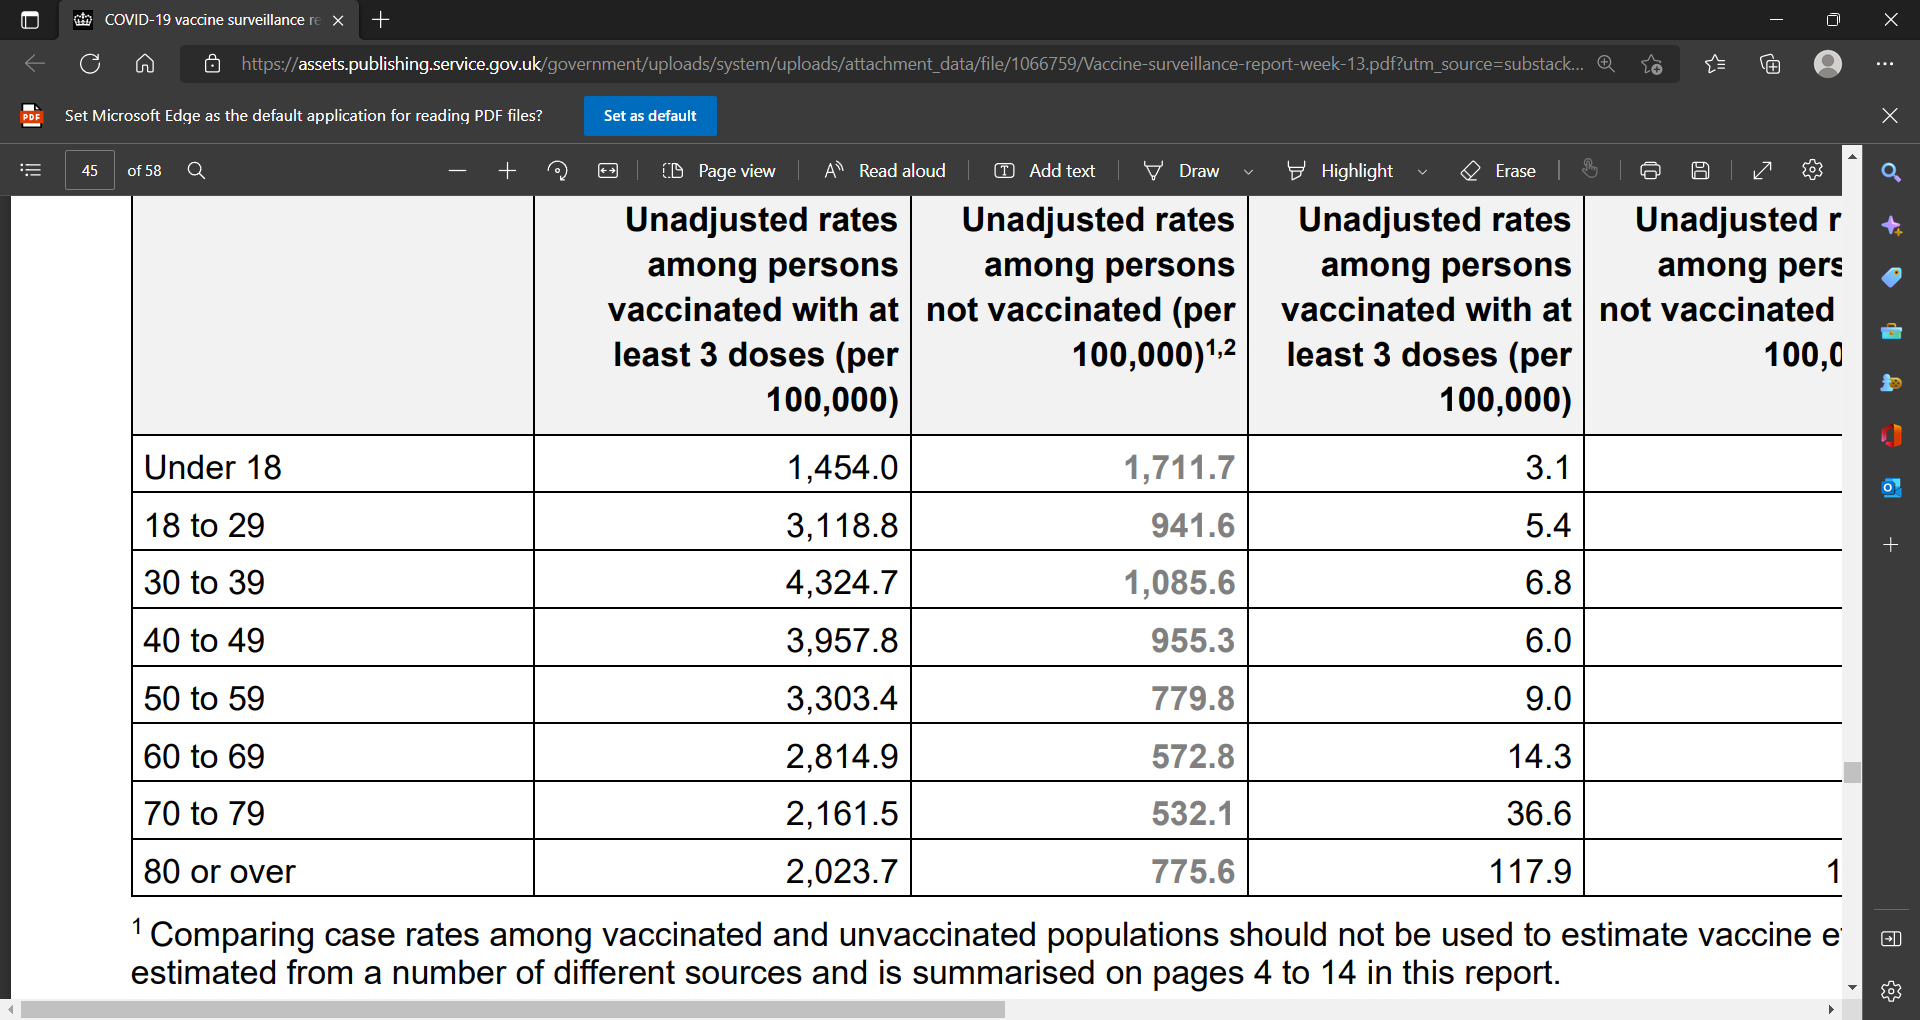This screenshot has height=1020, width=1920.
Task: Click the horizontal scrollbar right arrow
Action: point(1832,1010)
